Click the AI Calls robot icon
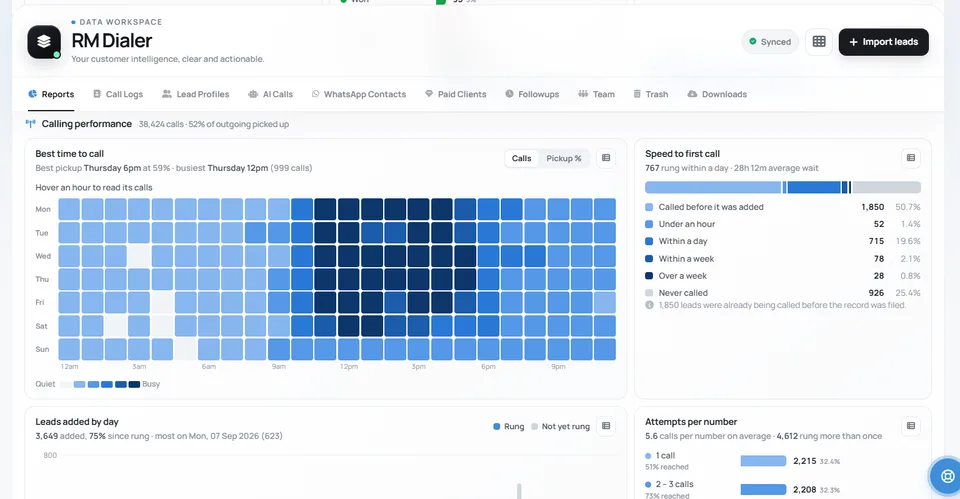960x499 pixels. click(253, 94)
